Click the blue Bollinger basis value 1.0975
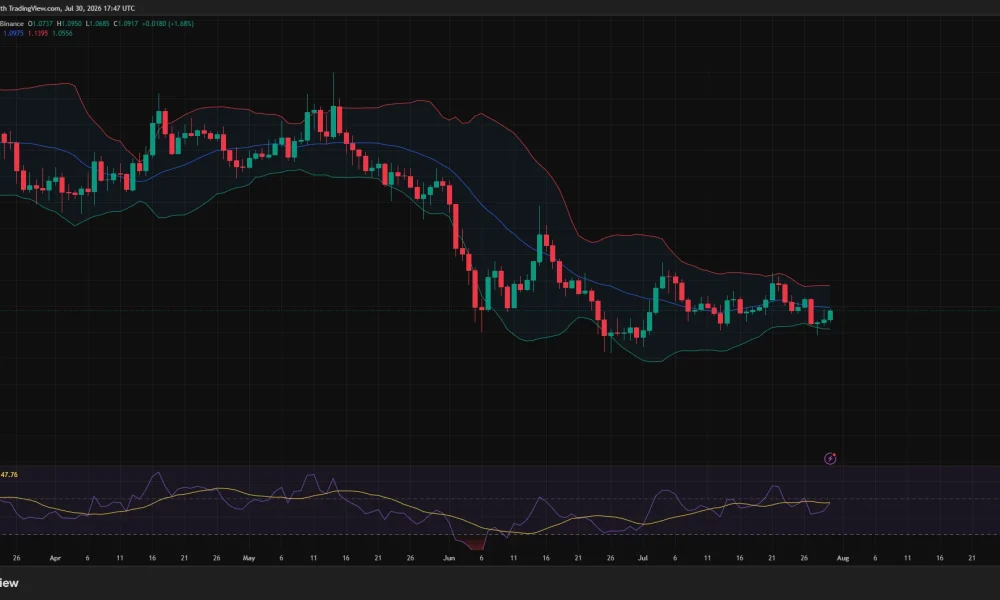Image resolution: width=1000 pixels, height=600 pixels. tap(13, 33)
